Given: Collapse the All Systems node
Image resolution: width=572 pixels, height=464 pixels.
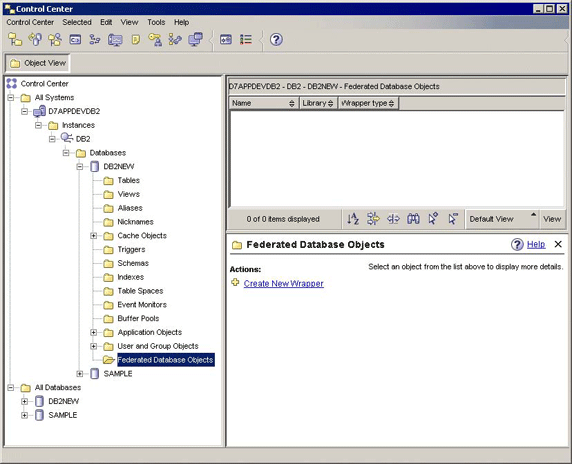Looking at the screenshot, I should click(x=11, y=97).
